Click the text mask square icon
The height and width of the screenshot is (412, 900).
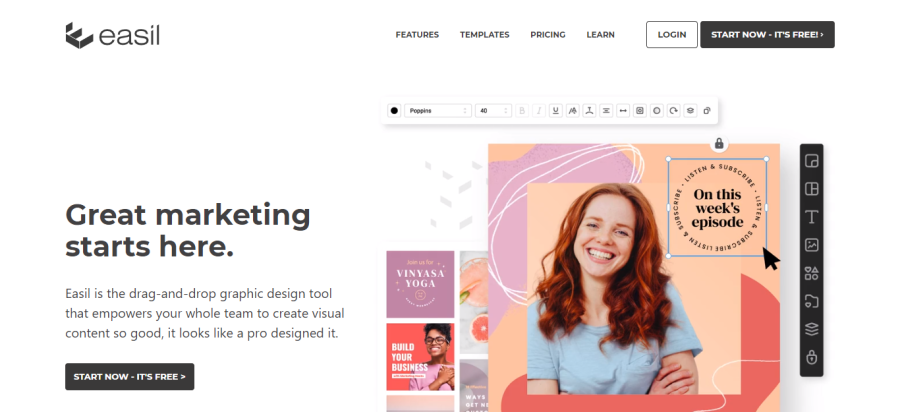639,111
